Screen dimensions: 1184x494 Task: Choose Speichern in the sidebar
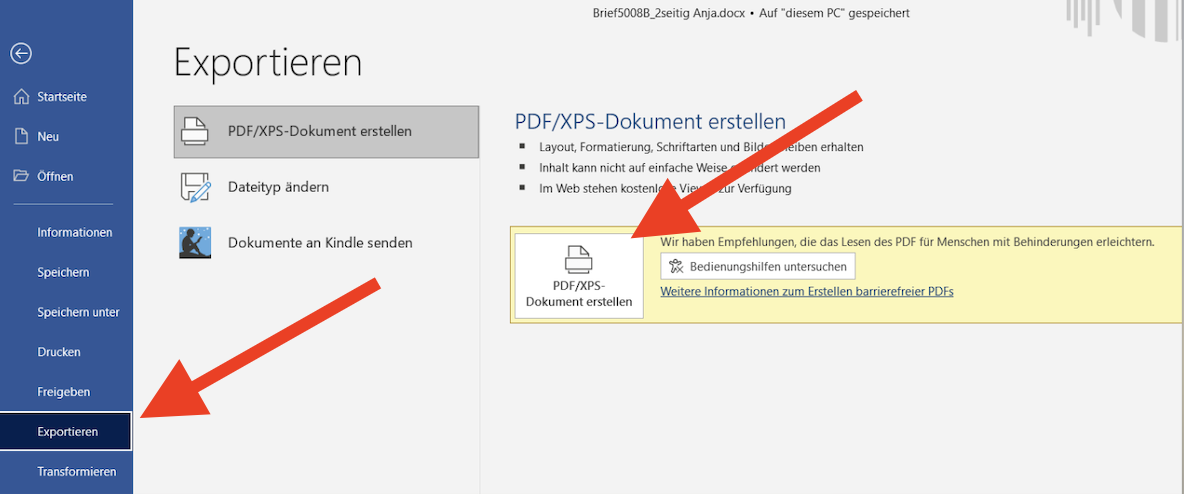(x=63, y=272)
